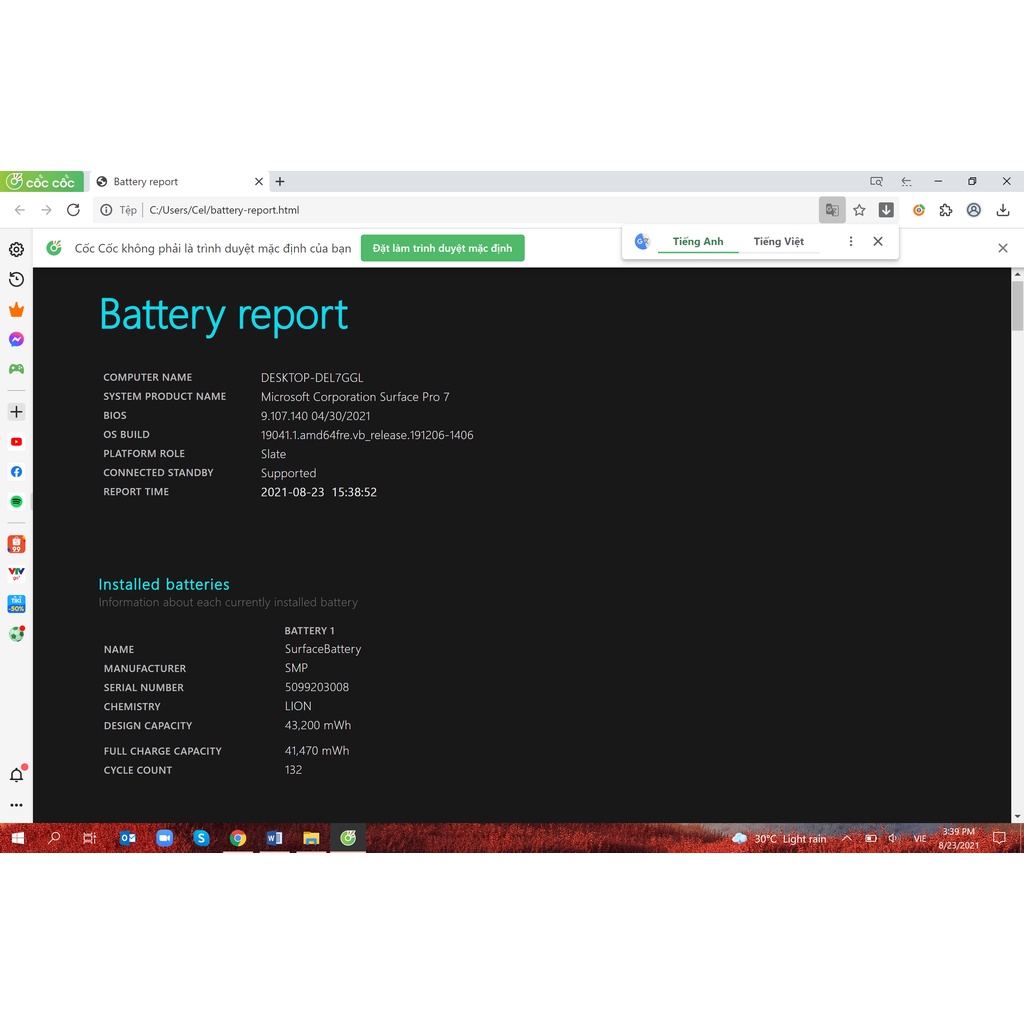Open the taskbar clock and date
This screenshot has width=1024, height=1024.
tap(958, 838)
